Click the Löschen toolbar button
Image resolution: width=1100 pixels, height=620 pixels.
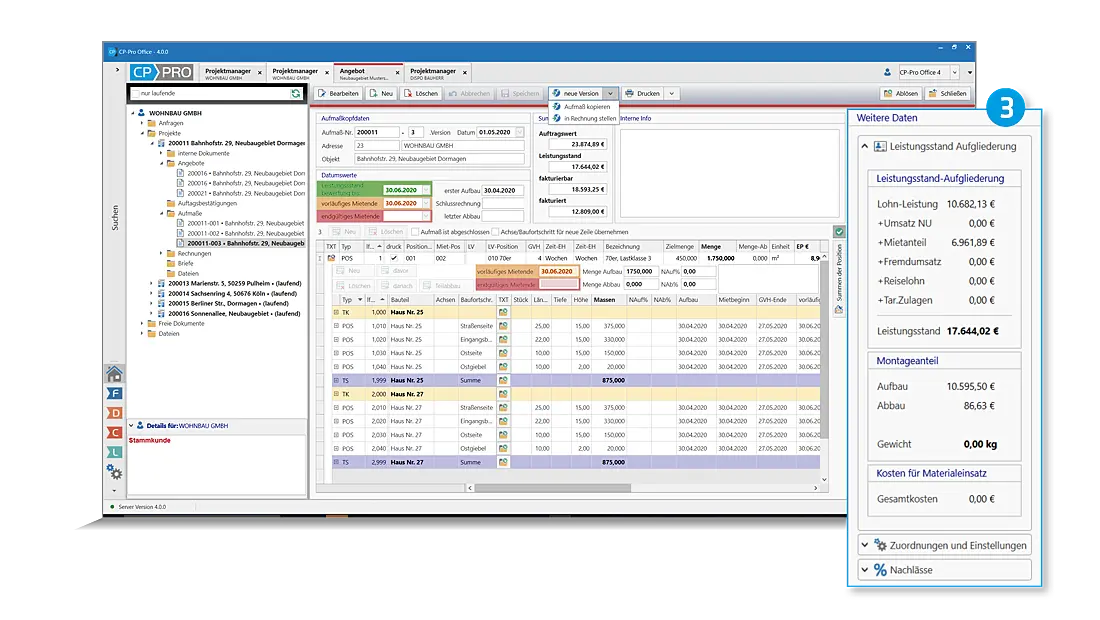[420, 93]
